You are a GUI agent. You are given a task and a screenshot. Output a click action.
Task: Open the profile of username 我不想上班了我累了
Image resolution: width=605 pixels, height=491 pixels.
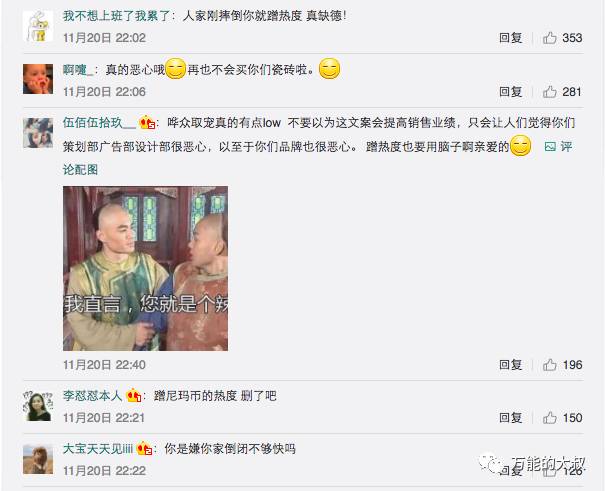pos(116,16)
